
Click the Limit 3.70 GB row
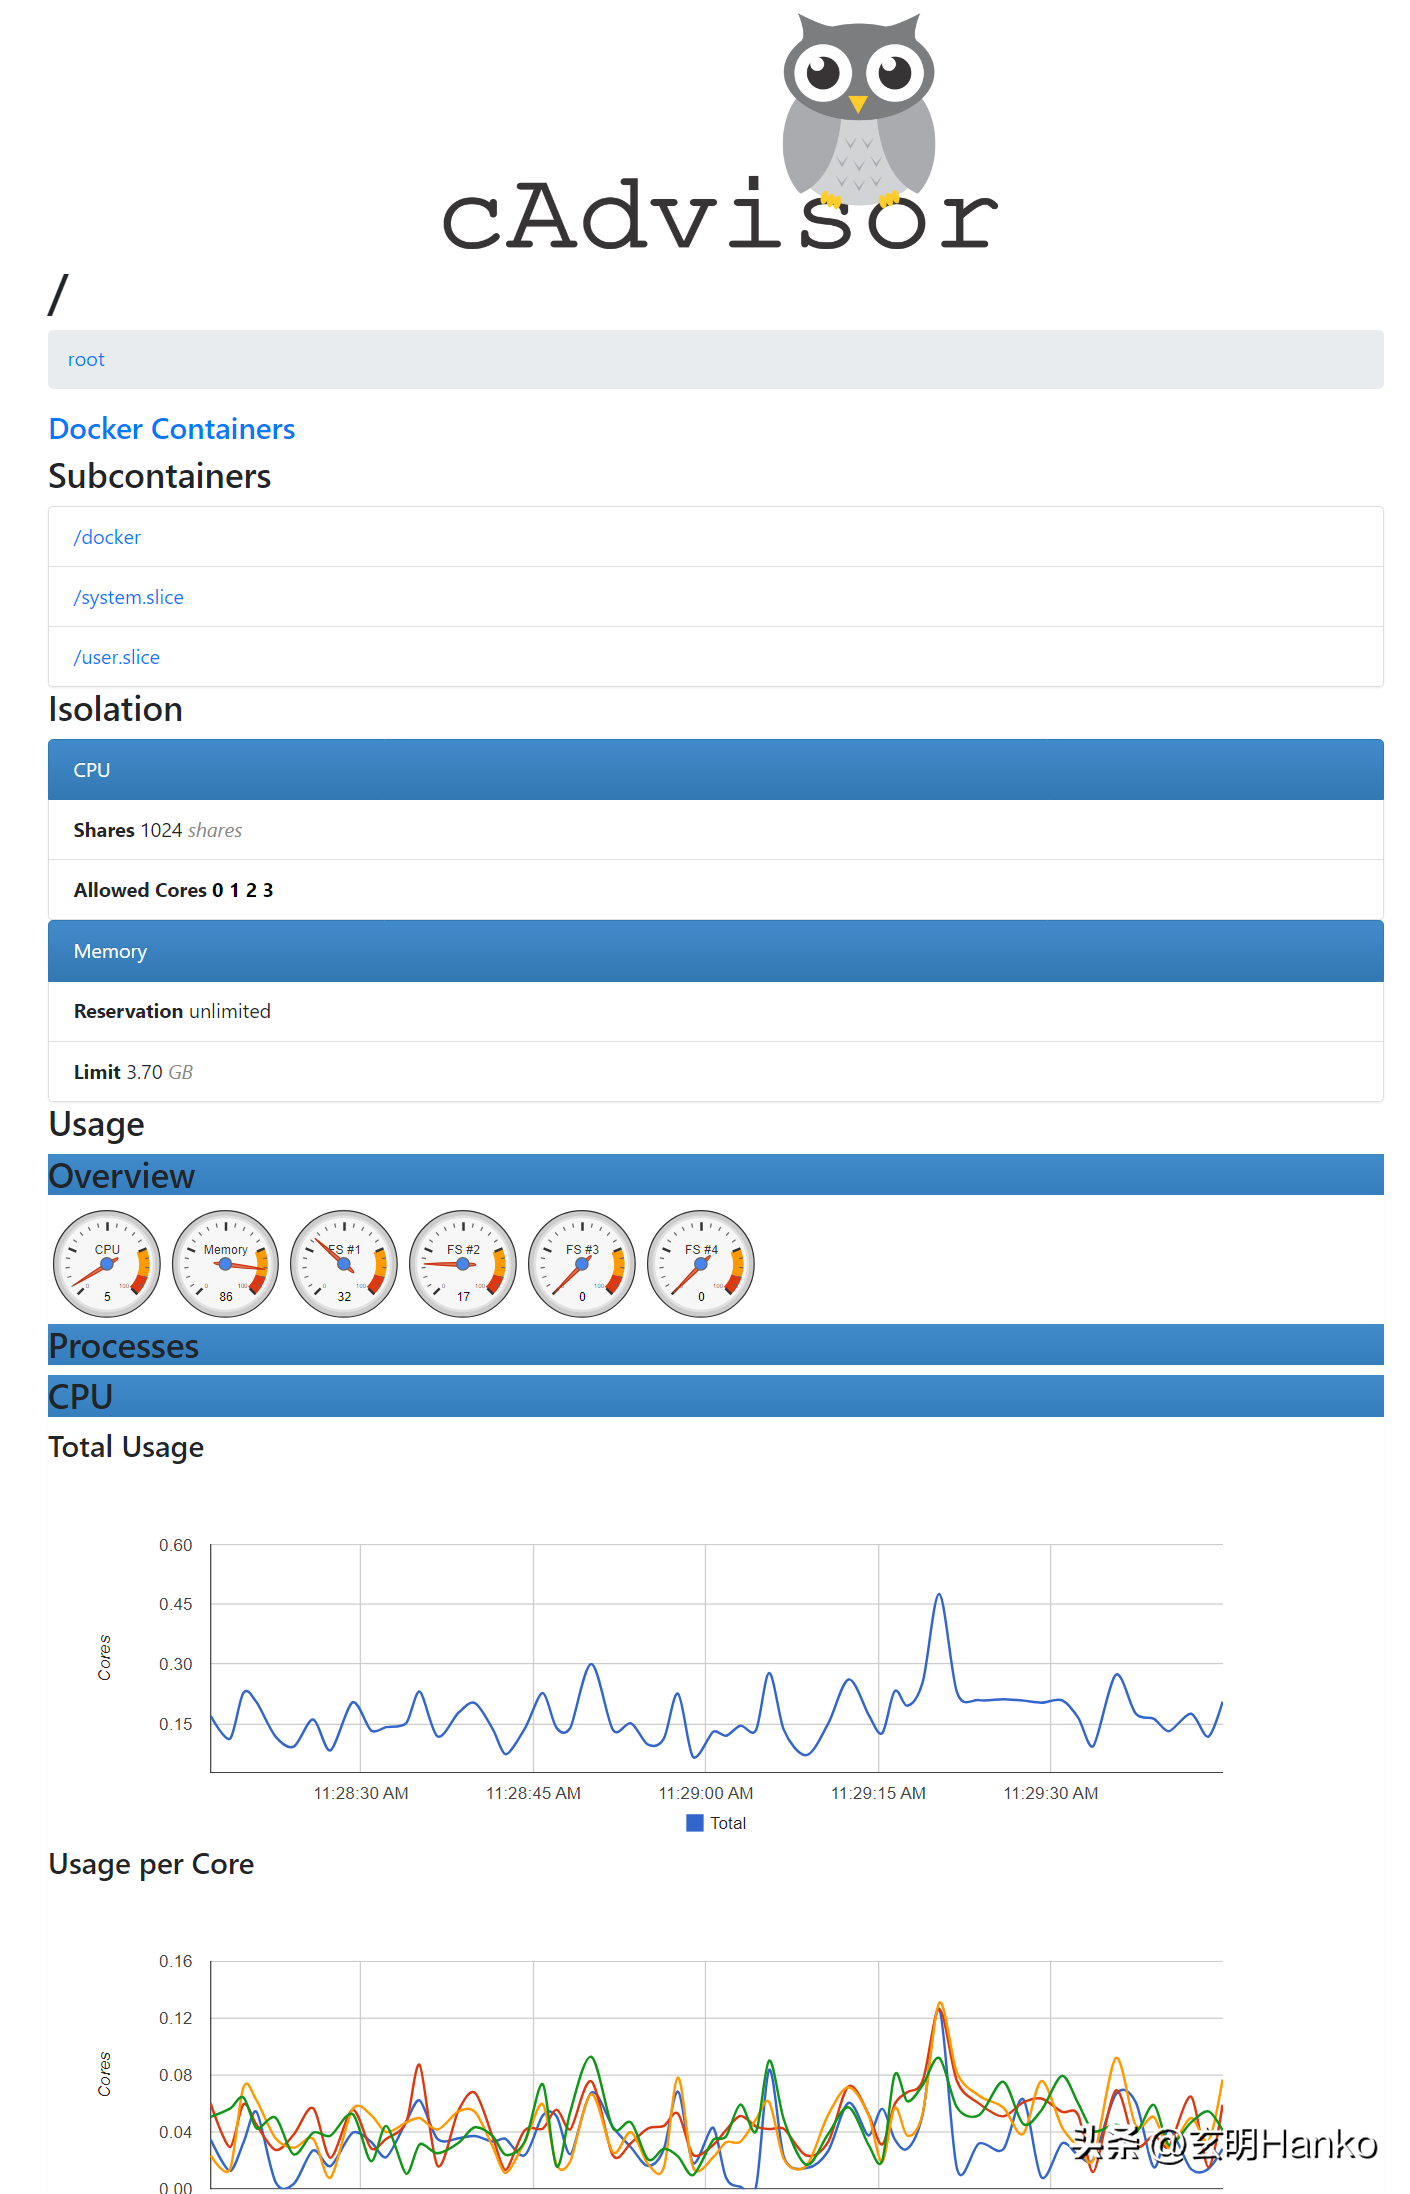coord(716,1072)
